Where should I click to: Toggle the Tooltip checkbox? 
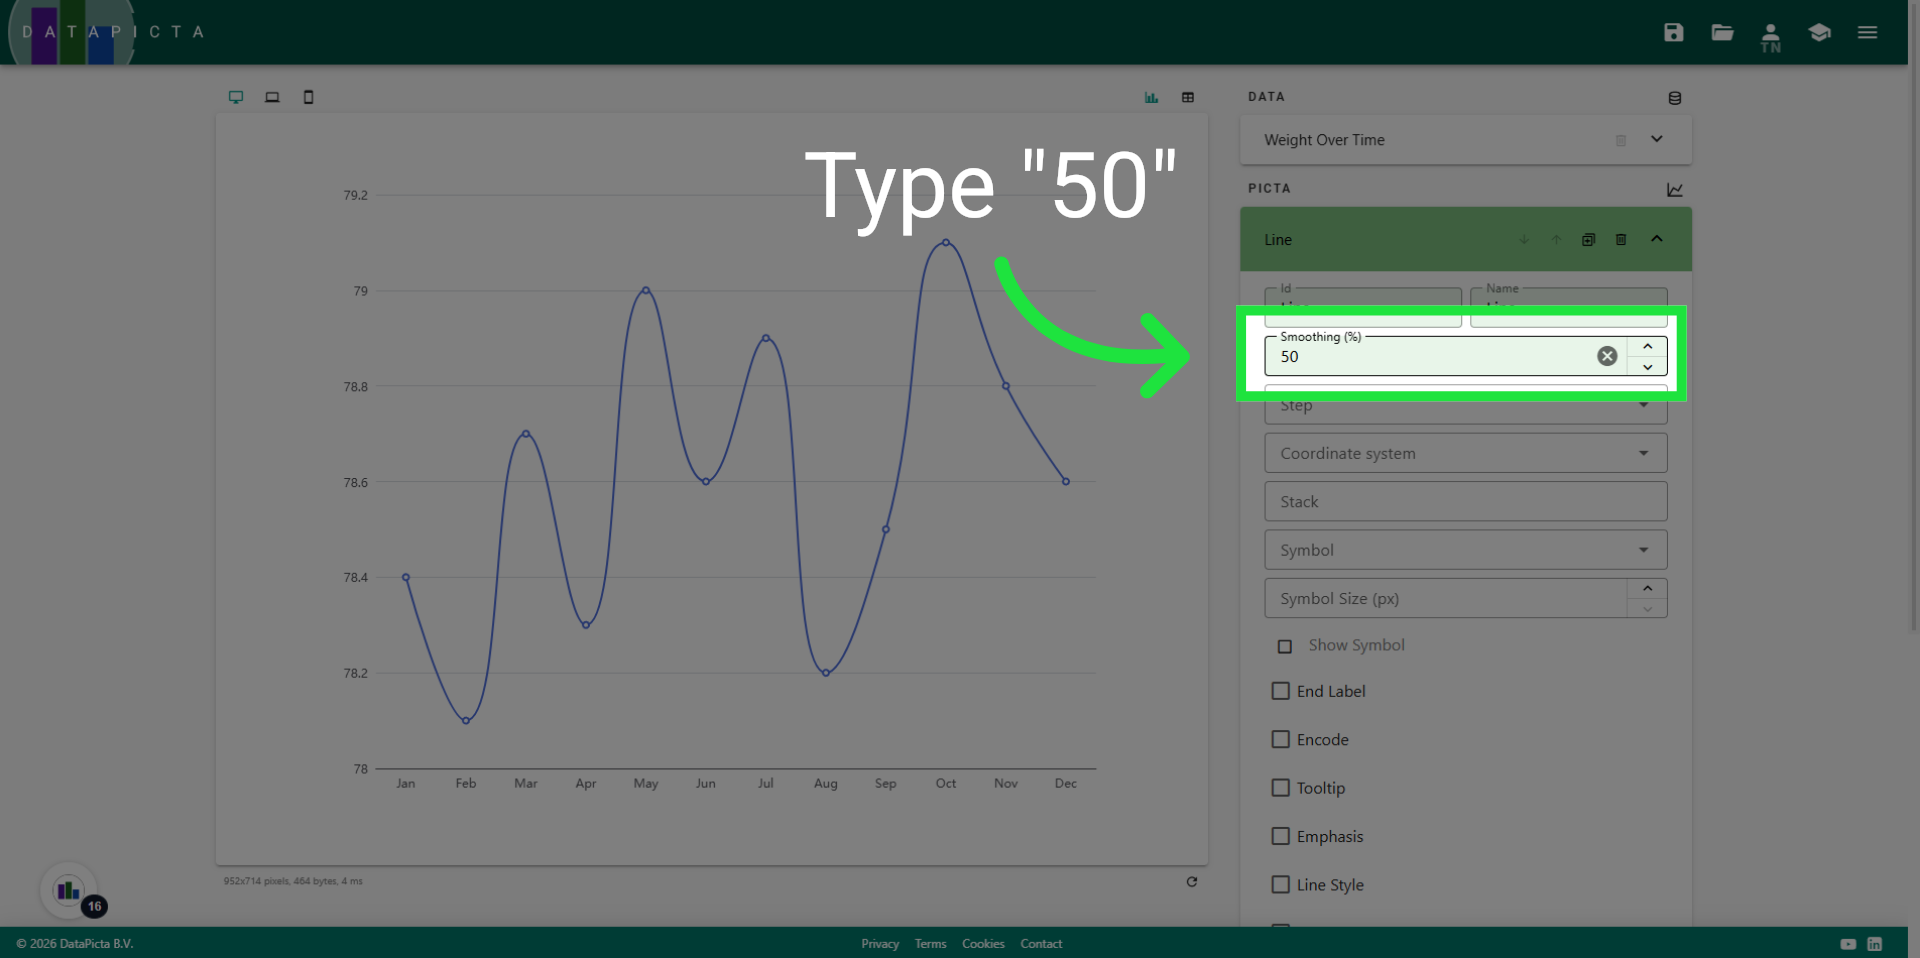click(x=1280, y=788)
